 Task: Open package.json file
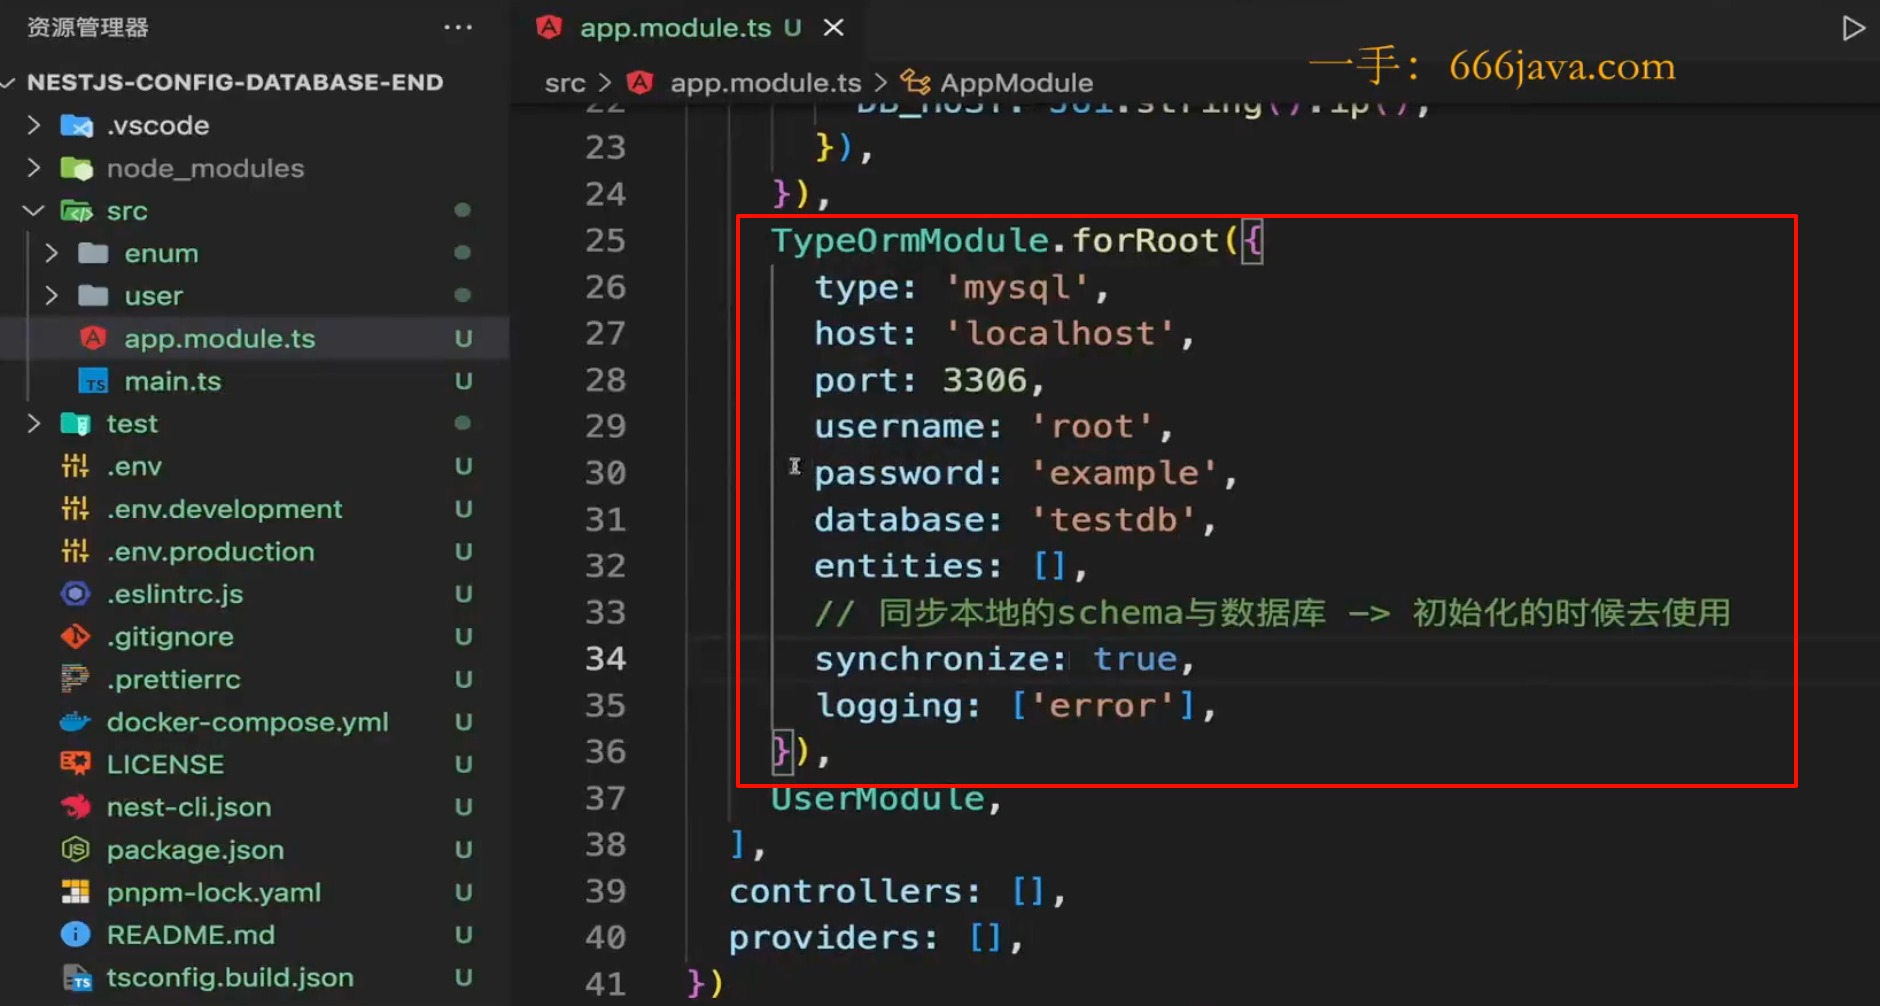[195, 850]
